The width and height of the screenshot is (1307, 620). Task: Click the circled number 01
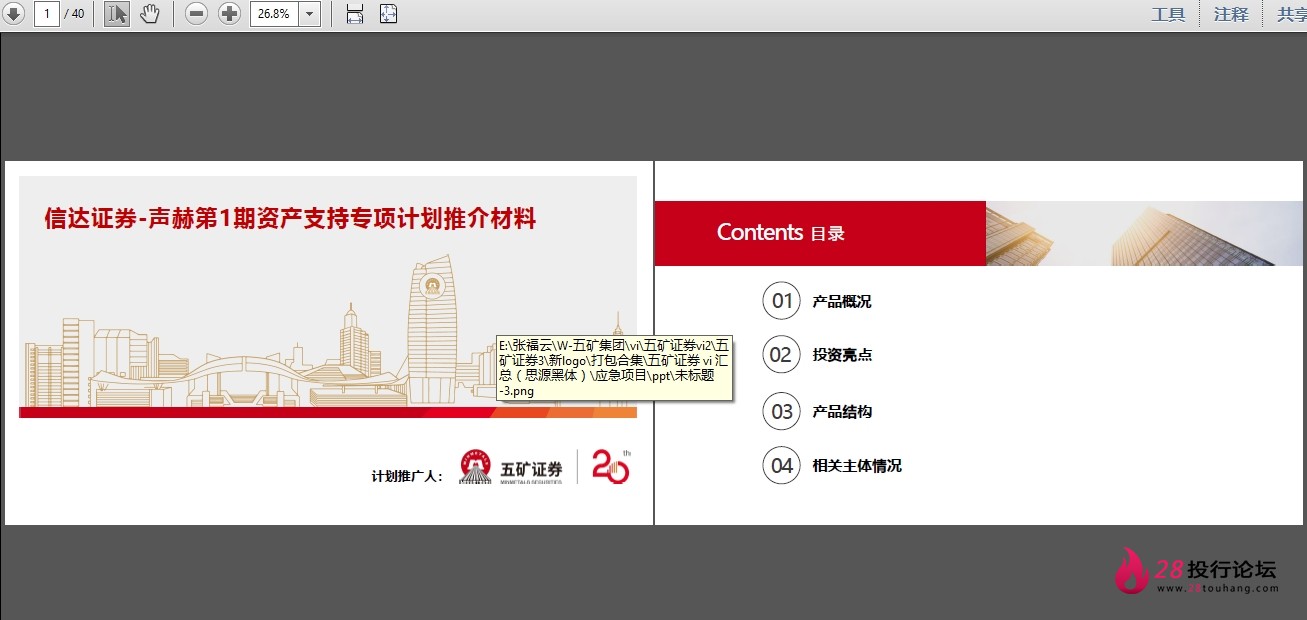coord(782,301)
